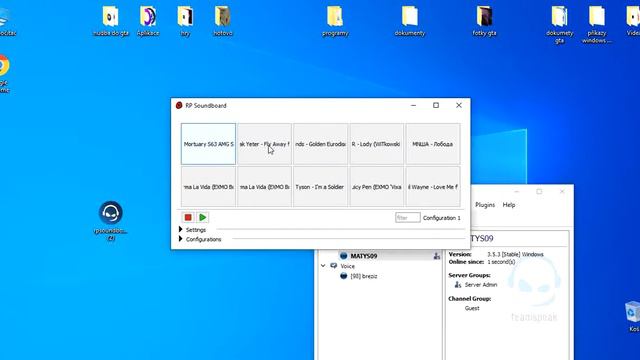
Task: Expand the Settings section
Action: [180, 229]
